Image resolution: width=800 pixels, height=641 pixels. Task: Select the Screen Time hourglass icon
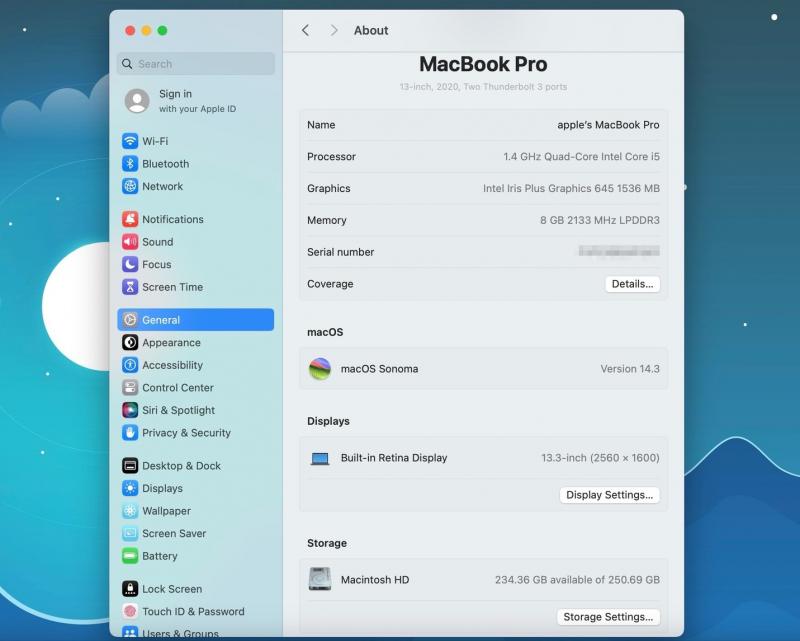click(x=130, y=287)
